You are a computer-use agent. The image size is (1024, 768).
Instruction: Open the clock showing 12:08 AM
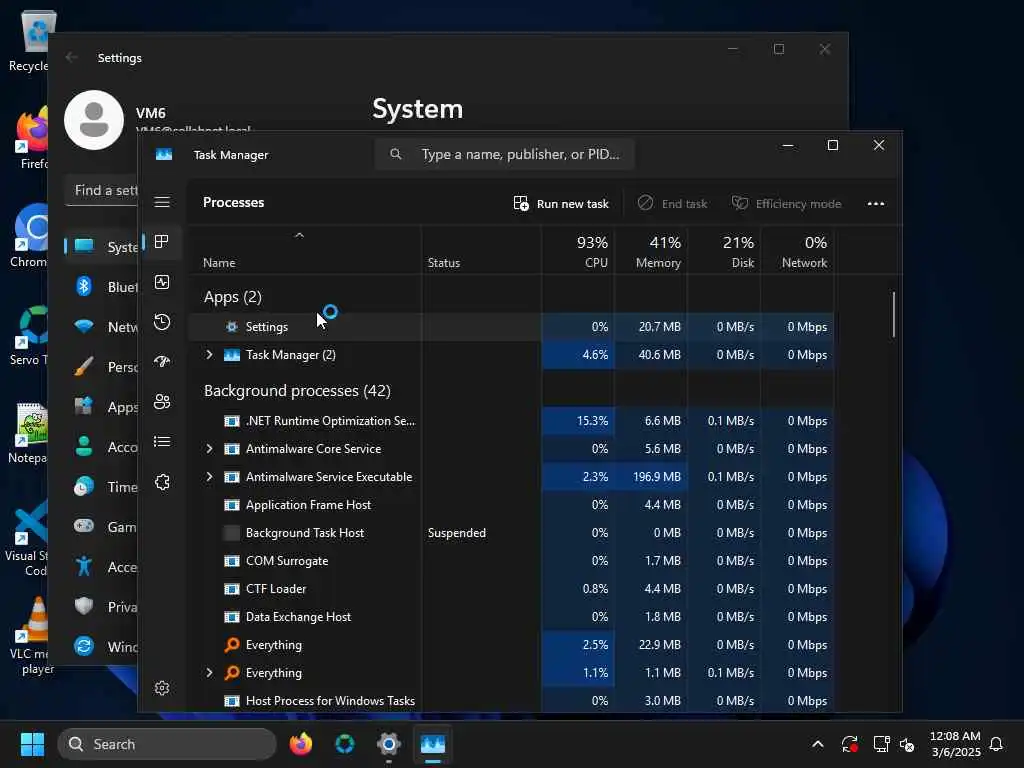point(955,744)
